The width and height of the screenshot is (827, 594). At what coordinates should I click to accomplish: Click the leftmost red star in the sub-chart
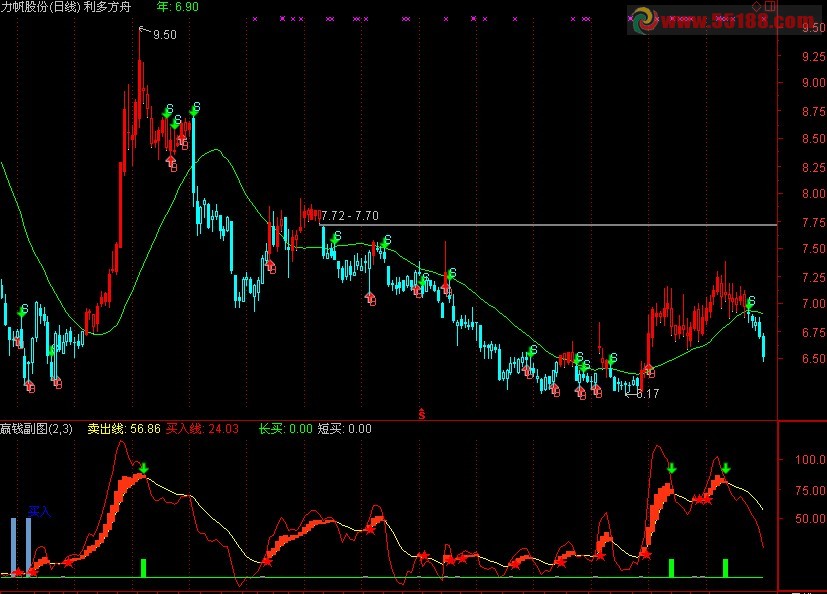click(x=18, y=572)
